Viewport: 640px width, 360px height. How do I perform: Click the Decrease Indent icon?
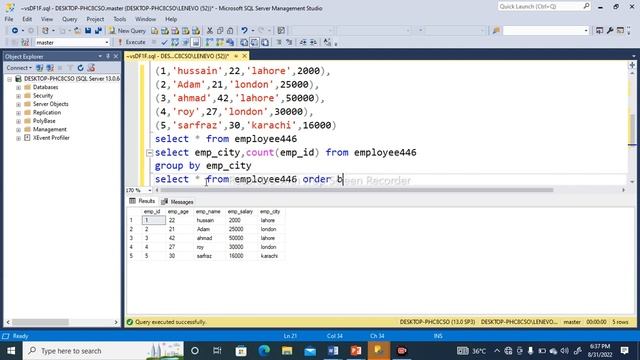coord(303,42)
